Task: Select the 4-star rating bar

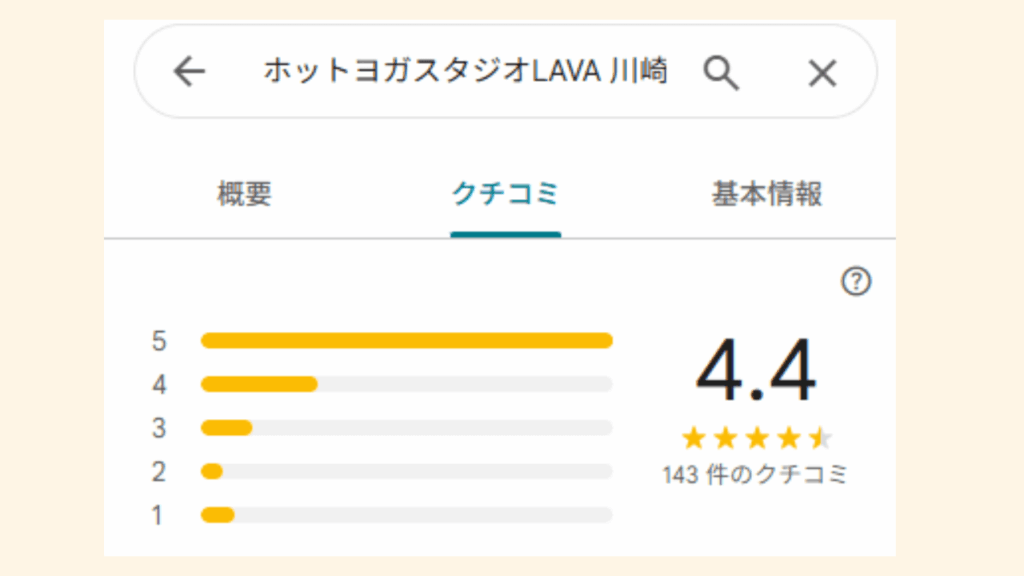Action: point(406,384)
